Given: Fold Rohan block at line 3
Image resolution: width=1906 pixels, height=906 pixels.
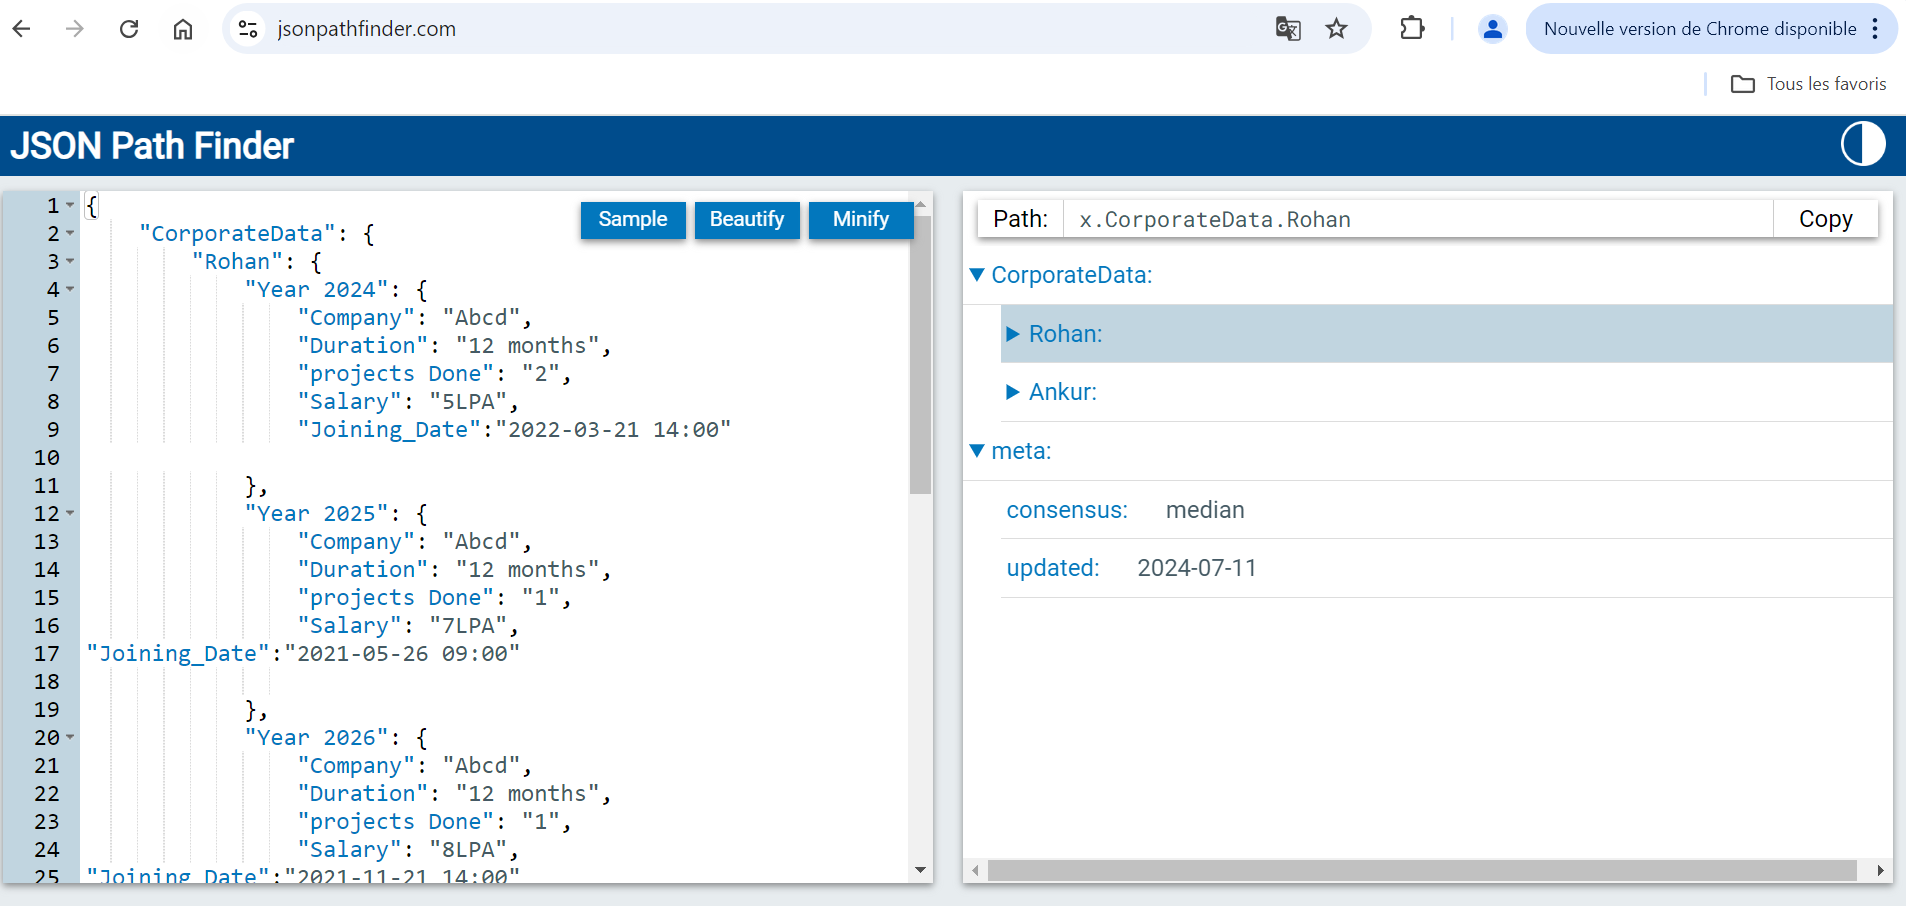Looking at the screenshot, I should click(x=70, y=261).
